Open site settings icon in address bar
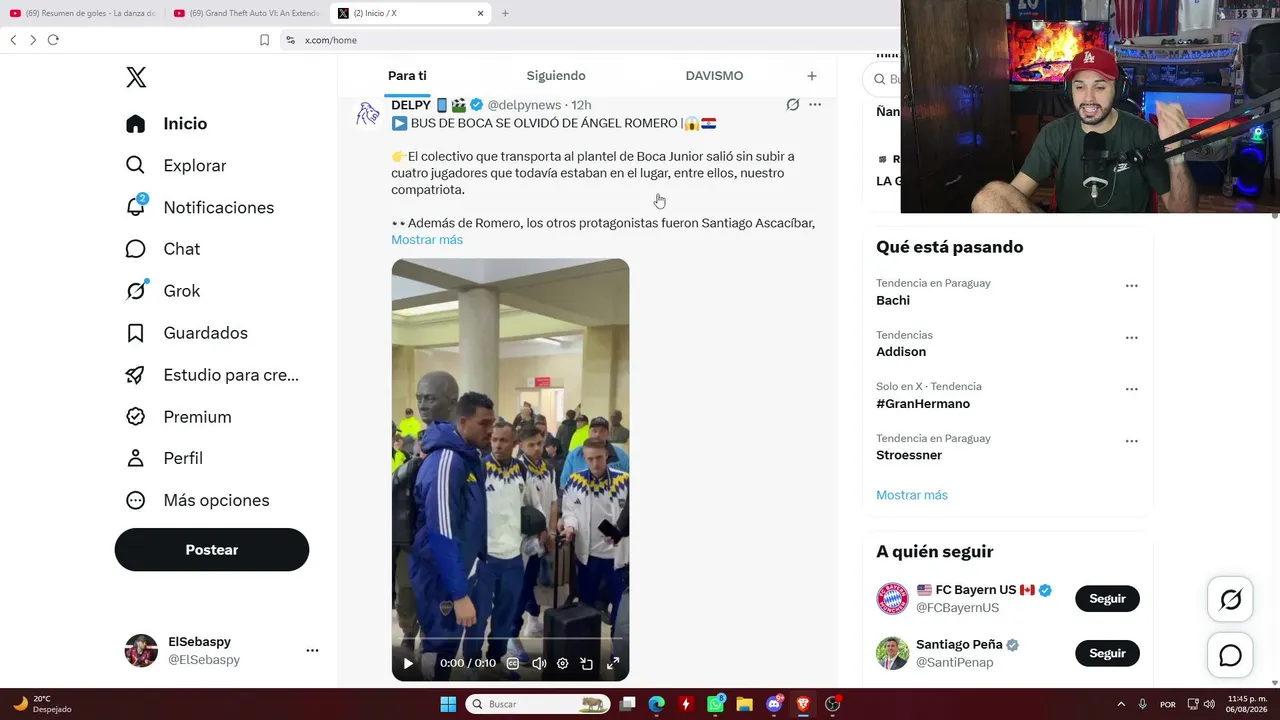The image size is (1280, 720). click(x=290, y=40)
